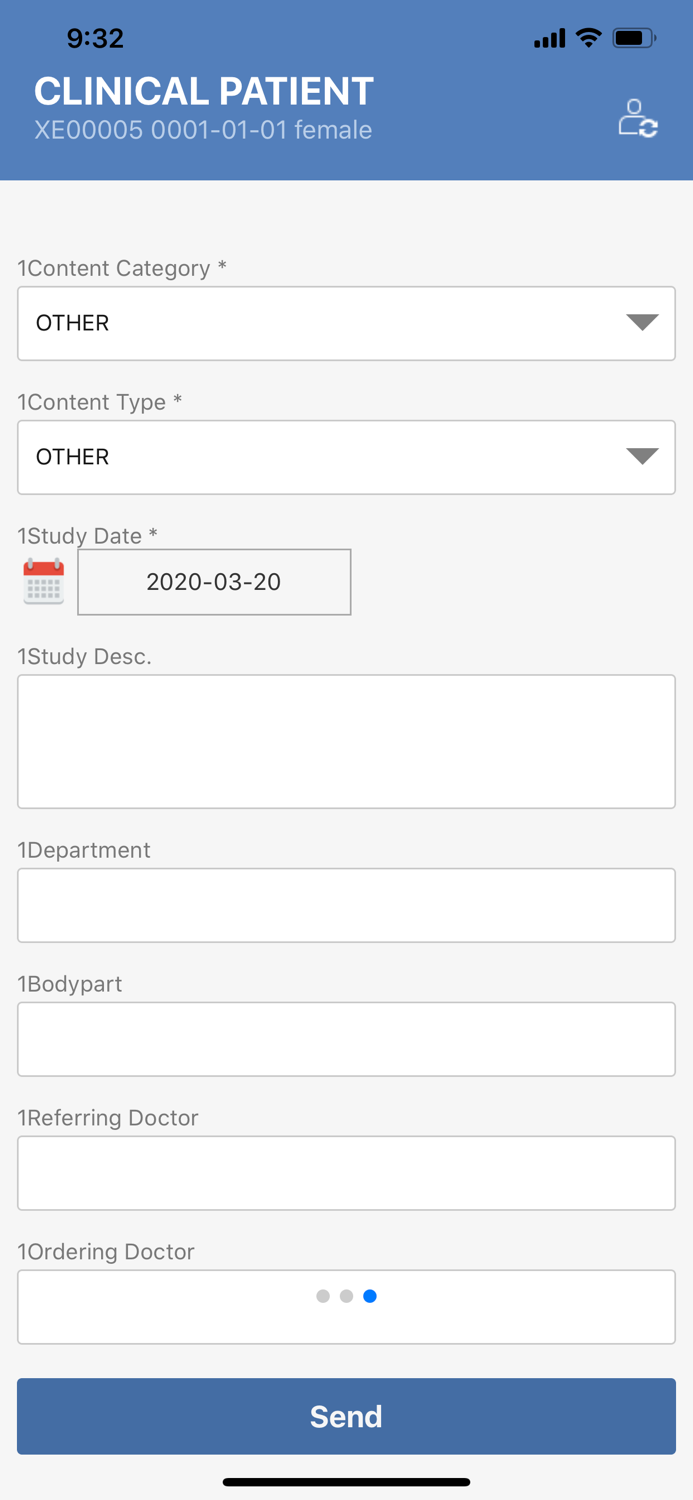Expand the Content Category dropdown arrow
This screenshot has width=693, height=1500.
(642, 322)
